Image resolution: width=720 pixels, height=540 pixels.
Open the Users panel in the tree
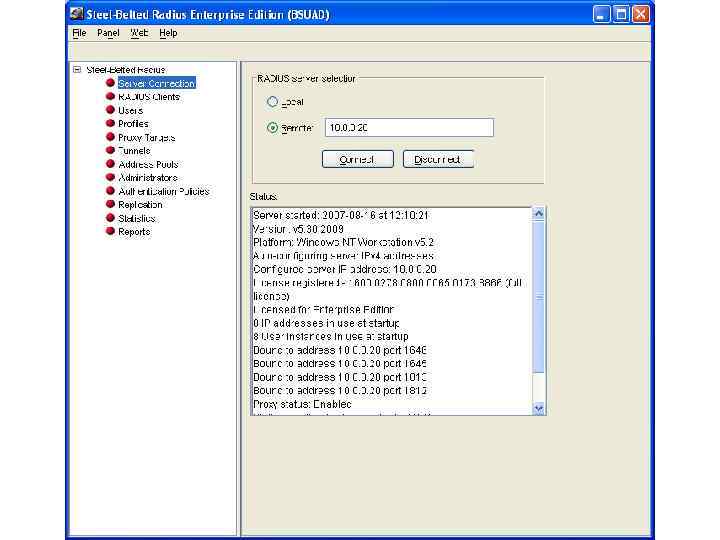(x=130, y=110)
